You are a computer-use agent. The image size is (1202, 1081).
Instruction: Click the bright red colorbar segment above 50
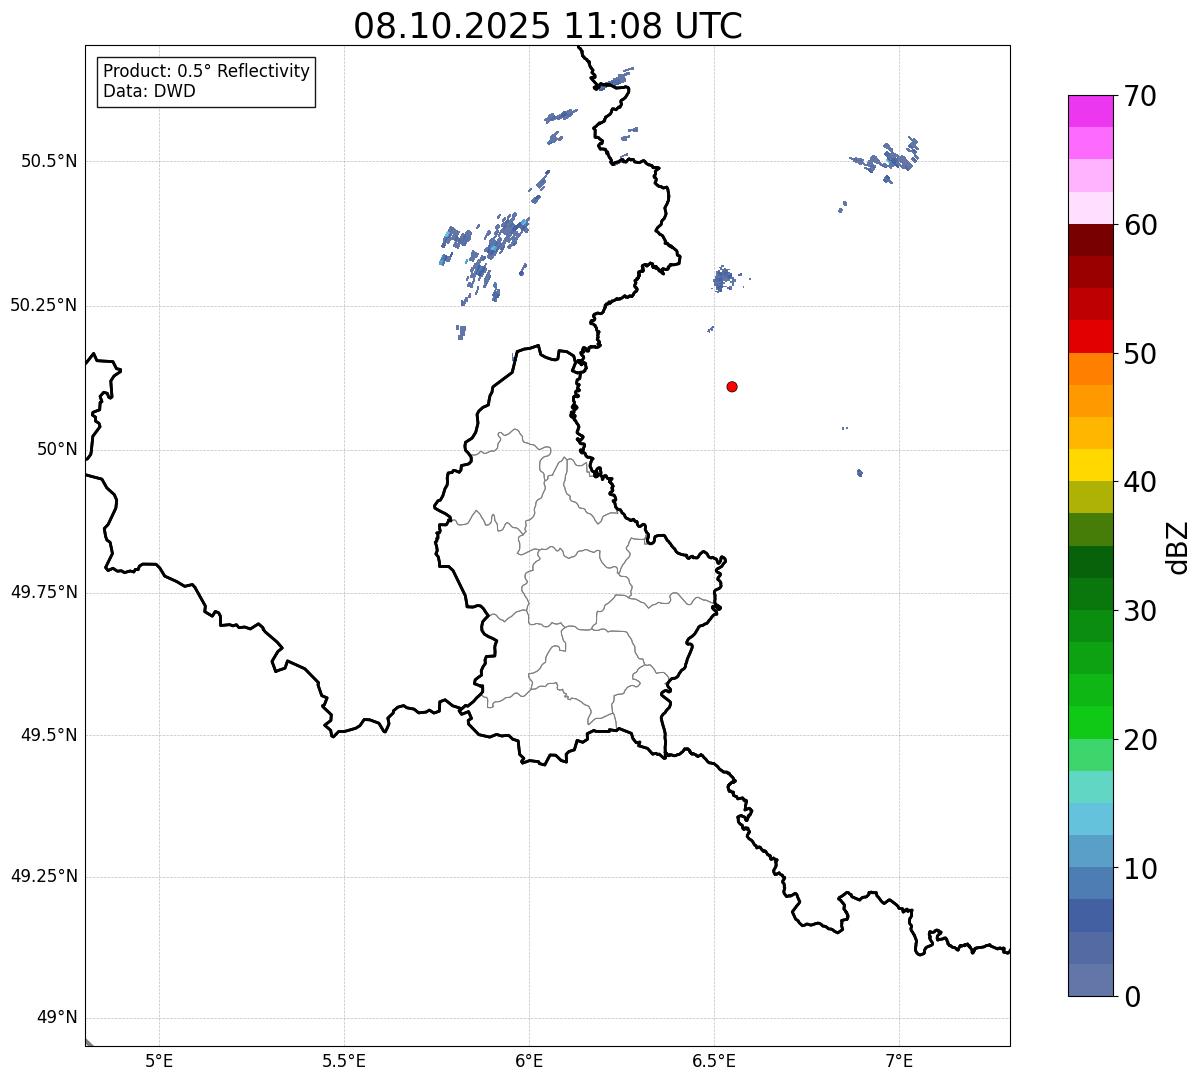(x=1090, y=336)
